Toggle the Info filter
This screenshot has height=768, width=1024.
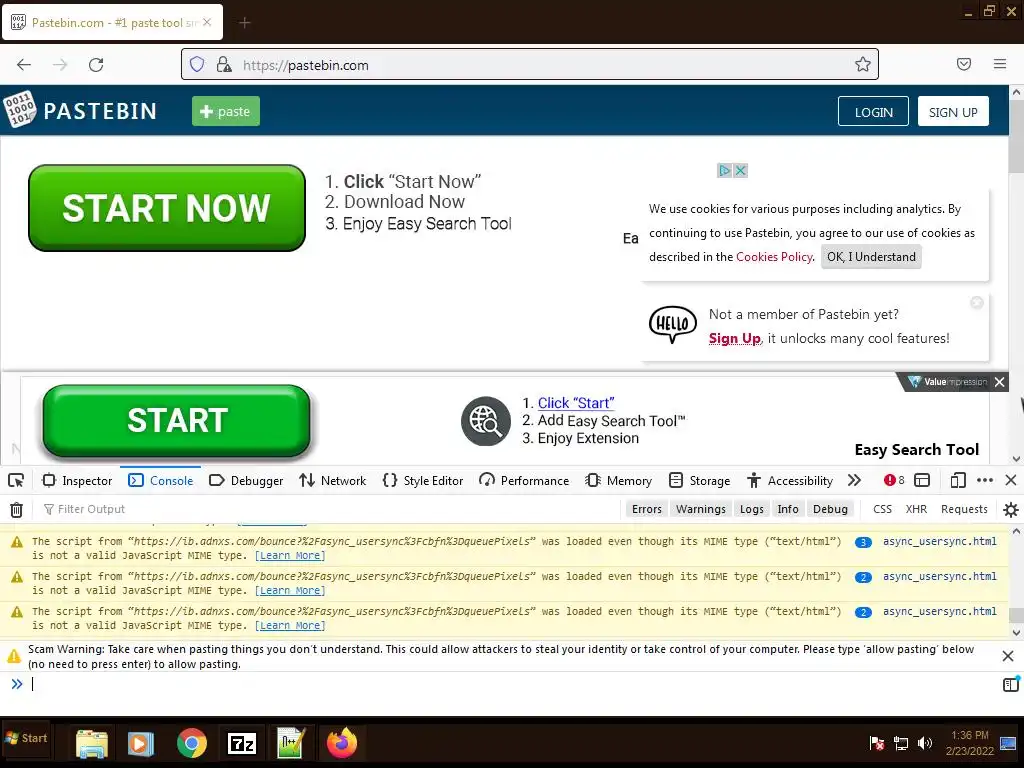[x=788, y=509]
